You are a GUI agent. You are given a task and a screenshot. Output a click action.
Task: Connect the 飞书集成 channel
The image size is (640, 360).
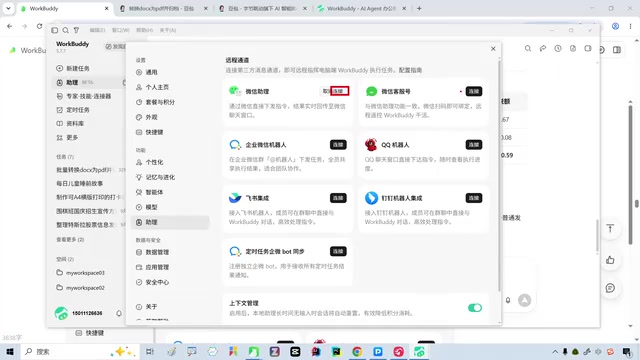pyautogui.click(x=338, y=198)
